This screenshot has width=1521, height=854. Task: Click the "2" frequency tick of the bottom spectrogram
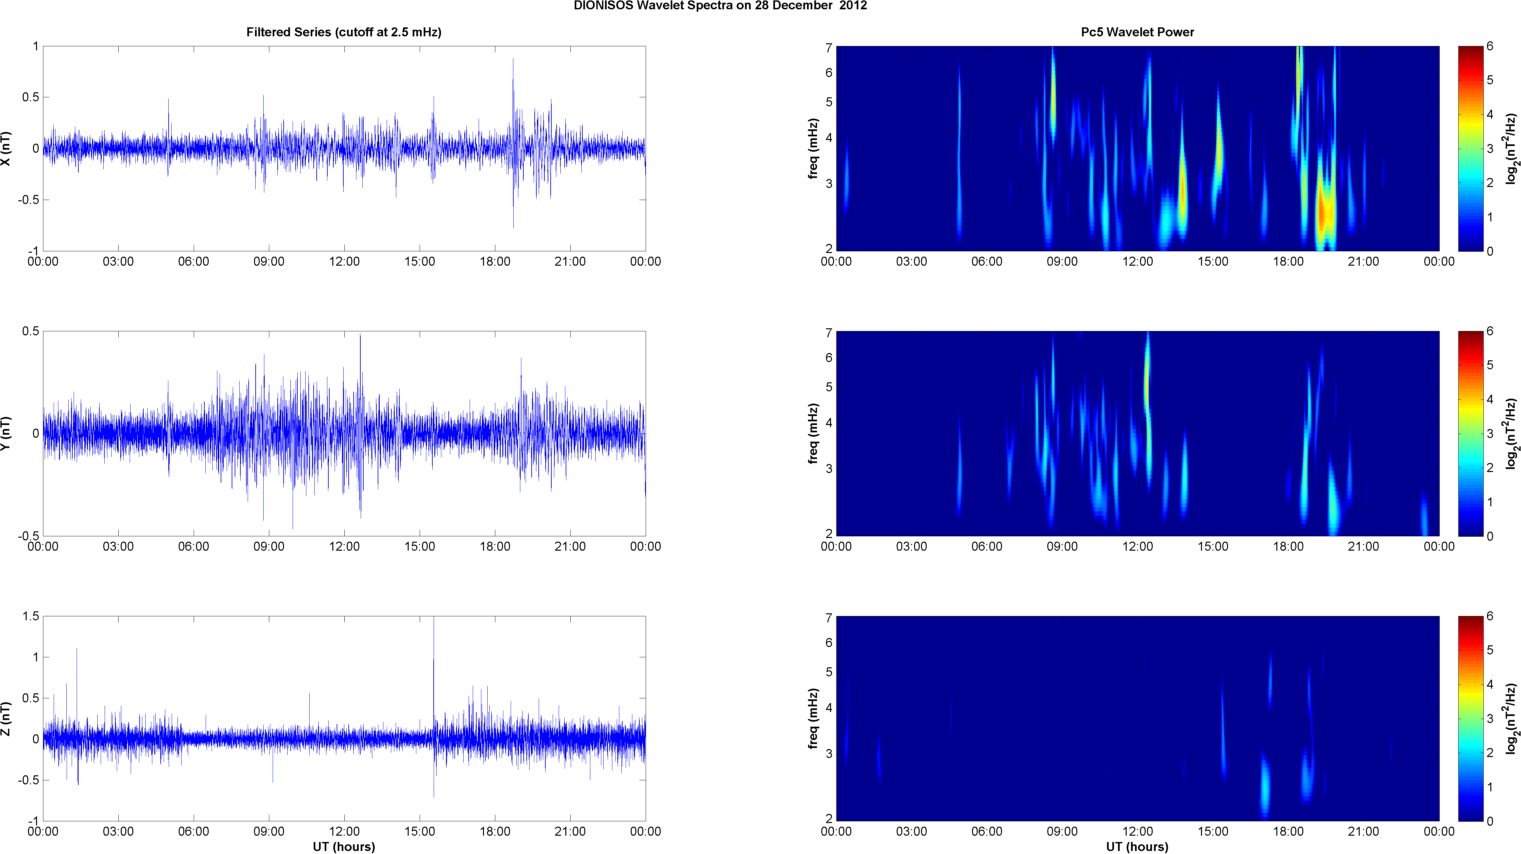[x=829, y=819]
